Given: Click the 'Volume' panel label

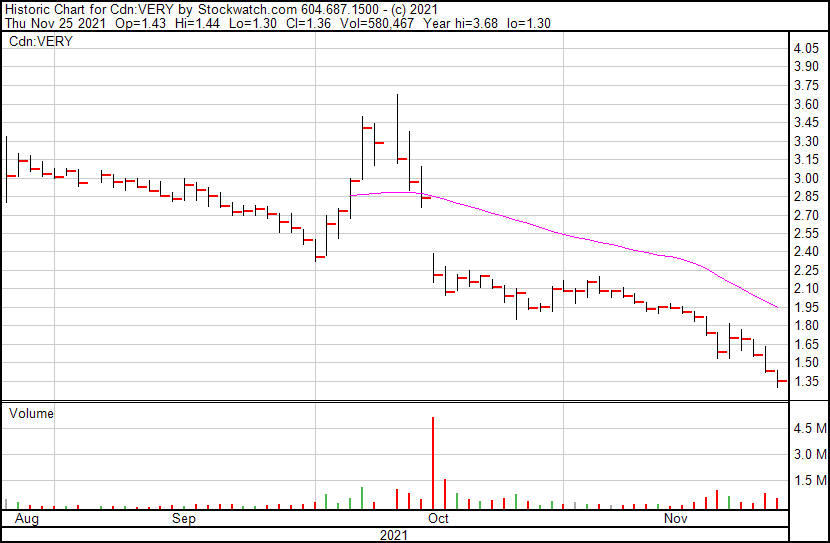Looking at the screenshot, I should click(x=31, y=413).
